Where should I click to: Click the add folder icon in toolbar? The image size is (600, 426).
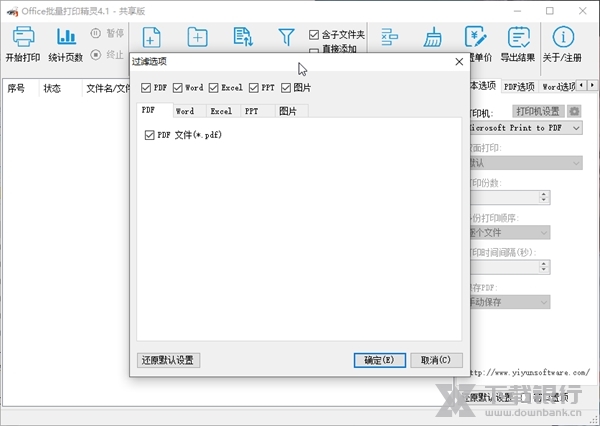click(197, 37)
